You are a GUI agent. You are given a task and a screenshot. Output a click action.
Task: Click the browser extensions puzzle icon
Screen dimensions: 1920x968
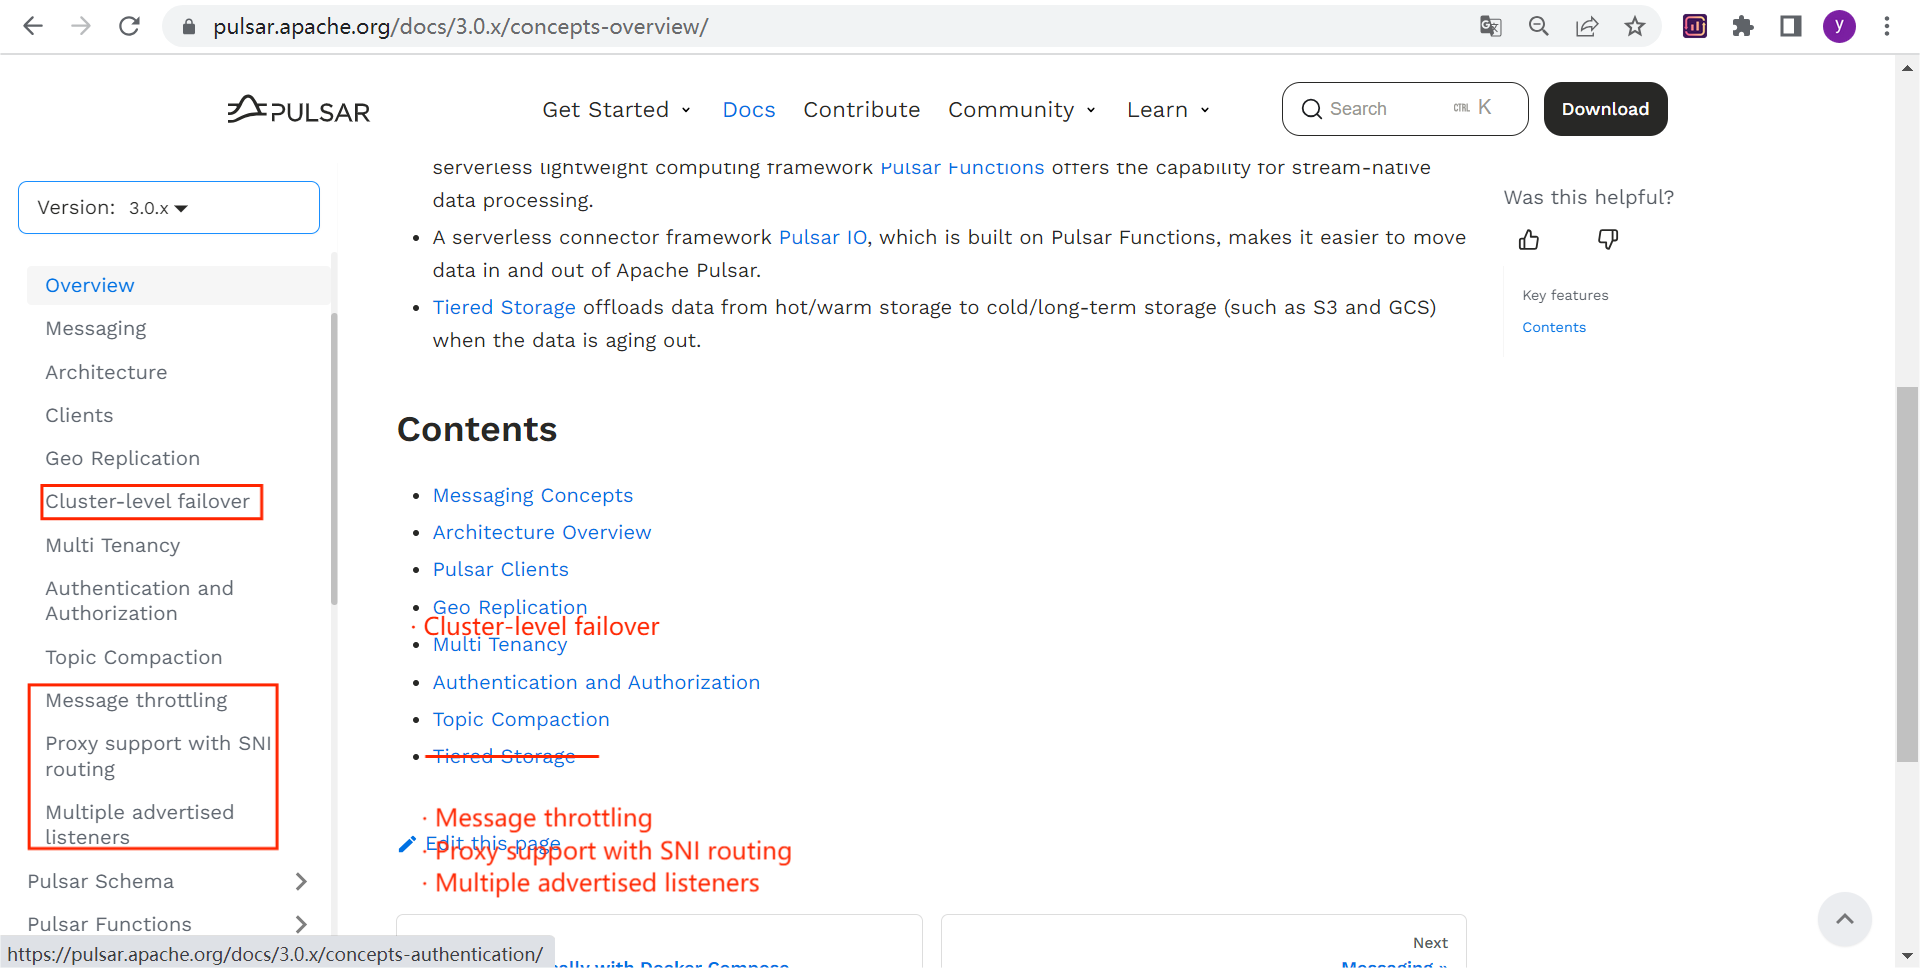tap(1742, 26)
